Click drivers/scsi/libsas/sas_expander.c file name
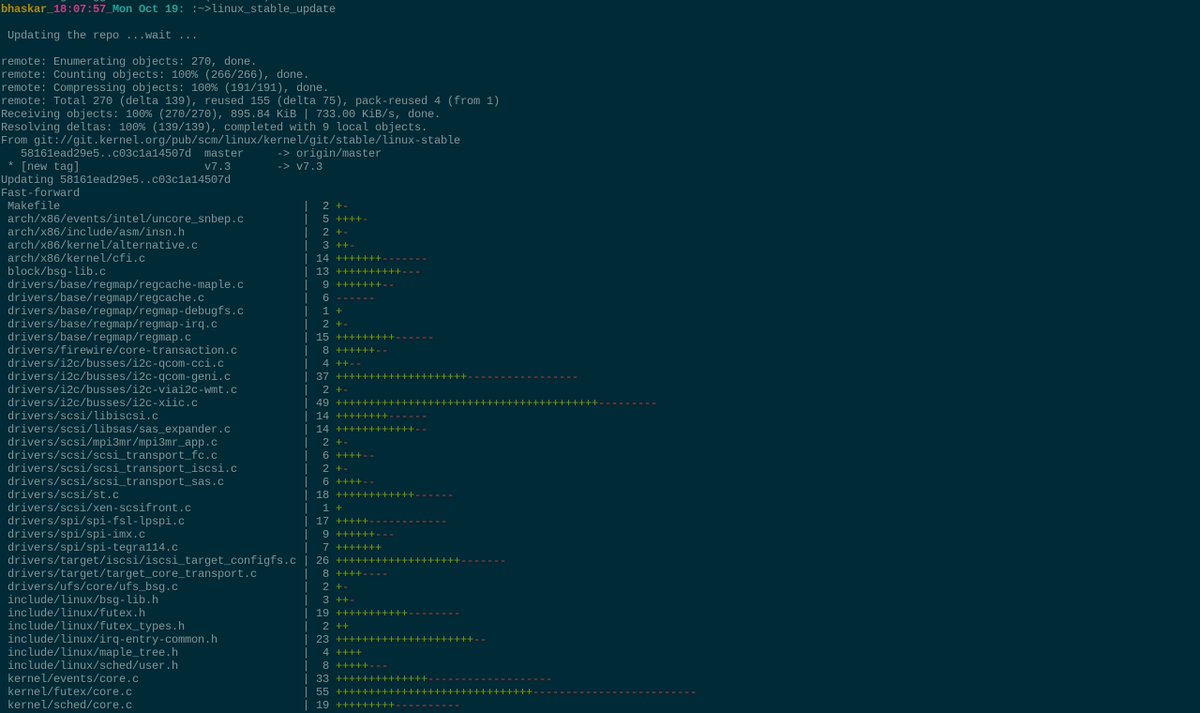1200x713 pixels. point(119,429)
